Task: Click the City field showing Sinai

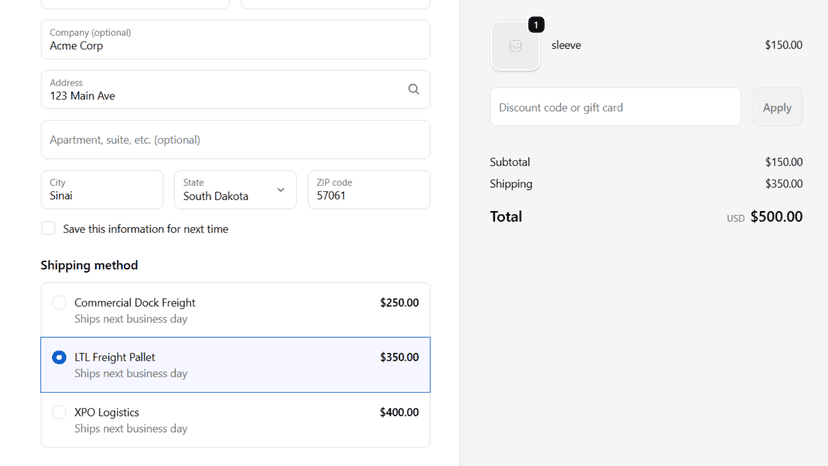Action: coord(102,190)
